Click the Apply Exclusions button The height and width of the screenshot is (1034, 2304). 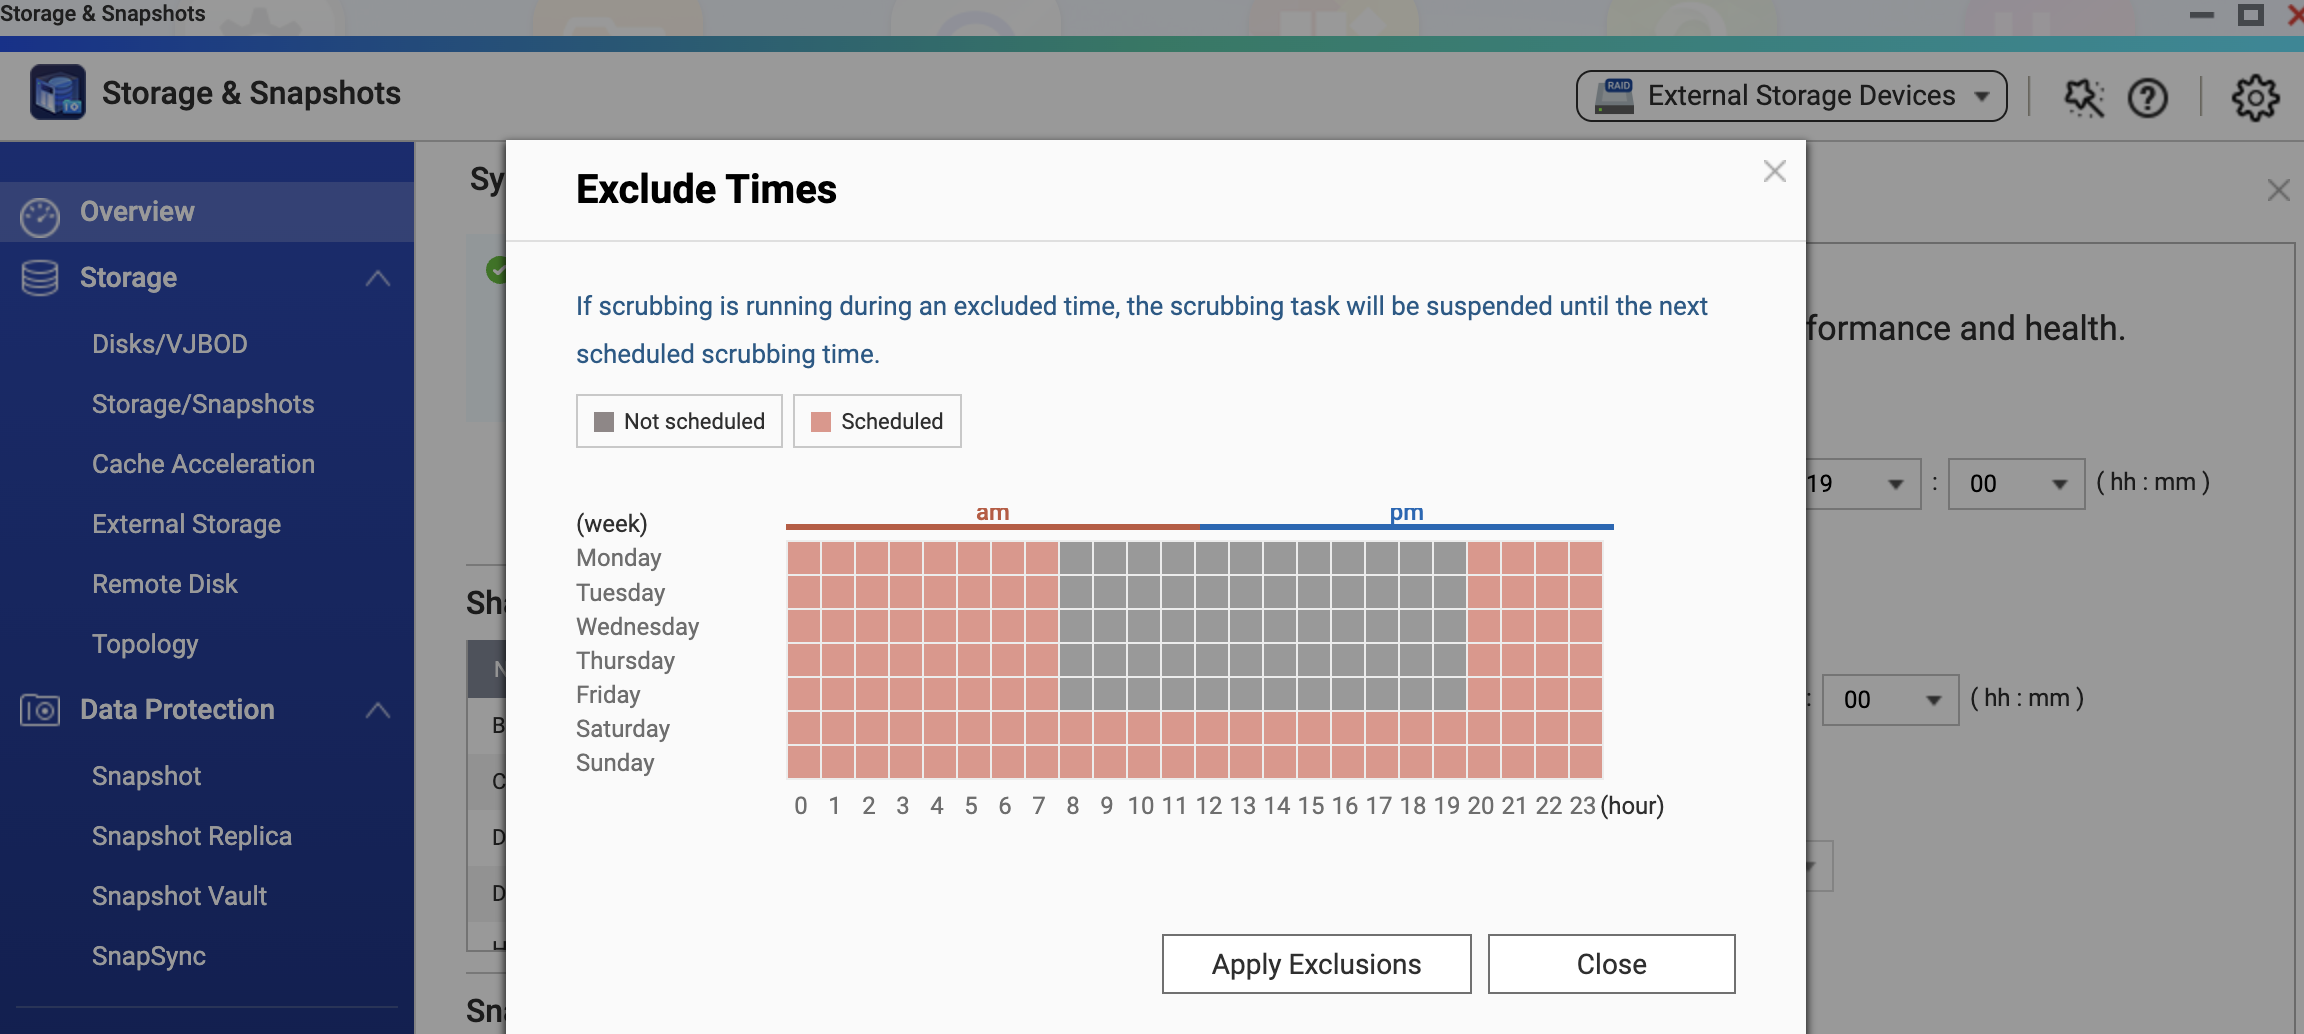tap(1316, 964)
